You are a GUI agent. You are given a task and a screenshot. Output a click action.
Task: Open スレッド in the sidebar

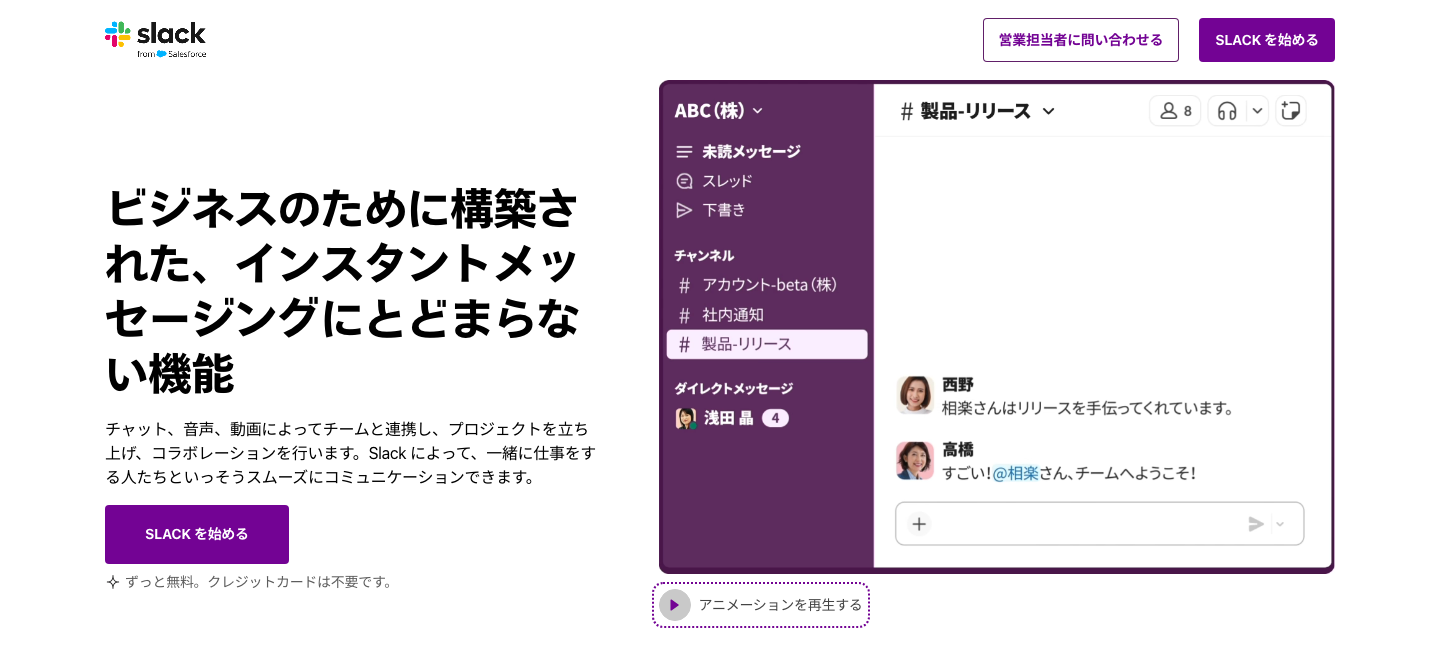[x=727, y=181]
